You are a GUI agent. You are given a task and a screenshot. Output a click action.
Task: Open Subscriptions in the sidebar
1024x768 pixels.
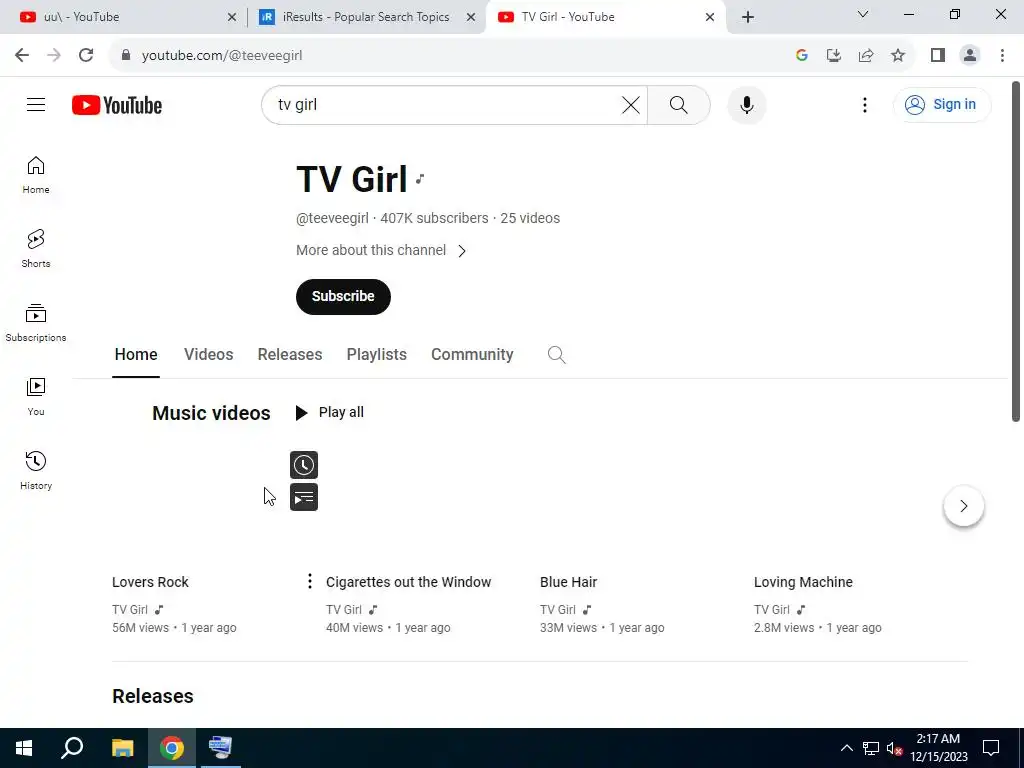(36, 323)
